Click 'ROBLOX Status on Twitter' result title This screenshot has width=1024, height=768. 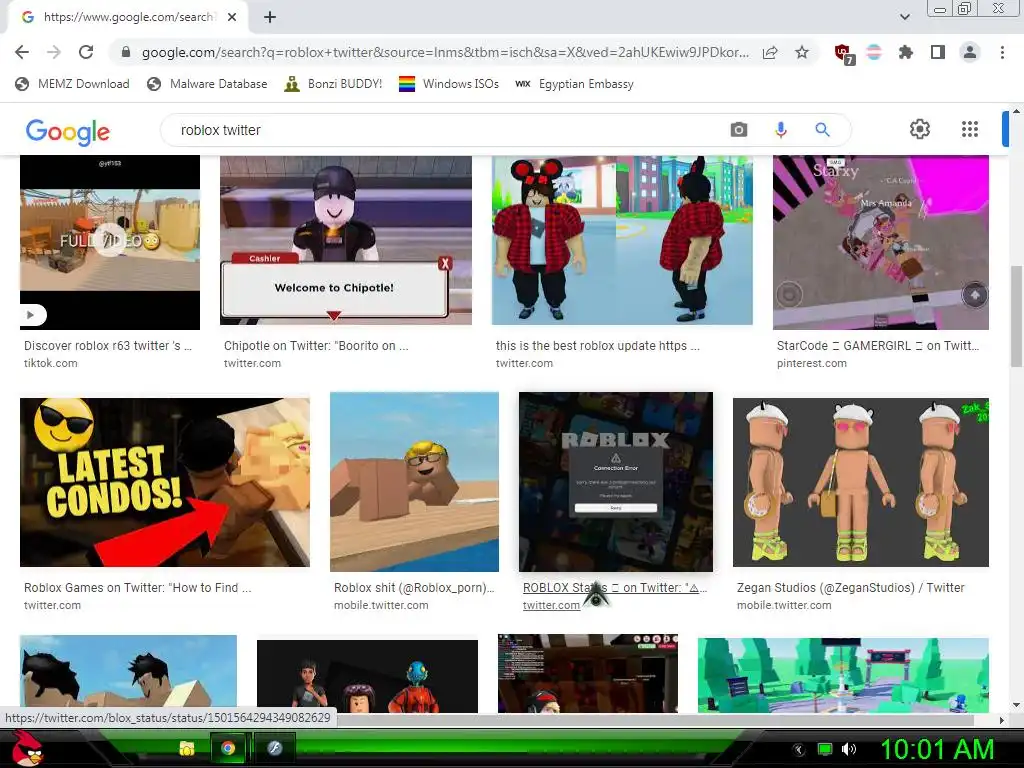tap(615, 588)
